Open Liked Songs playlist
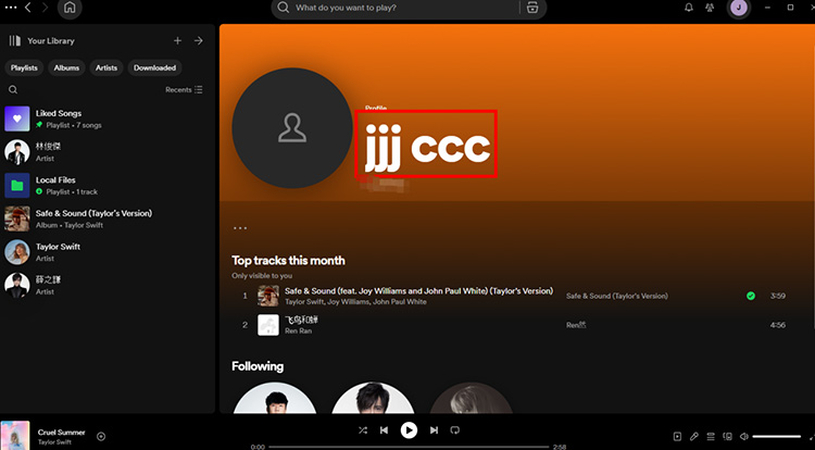Image resolution: width=815 pixels, height=450 pixels. point(108,119)
